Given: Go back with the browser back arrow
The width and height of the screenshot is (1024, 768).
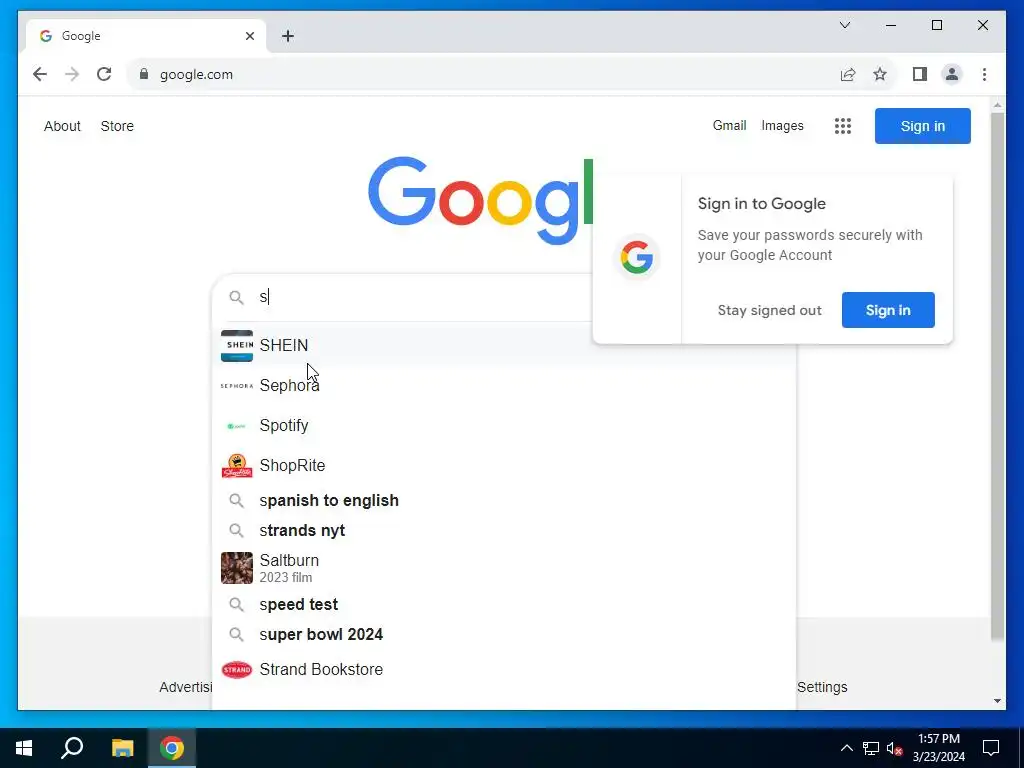Looking at the screenshot, I should click(40, 74).
